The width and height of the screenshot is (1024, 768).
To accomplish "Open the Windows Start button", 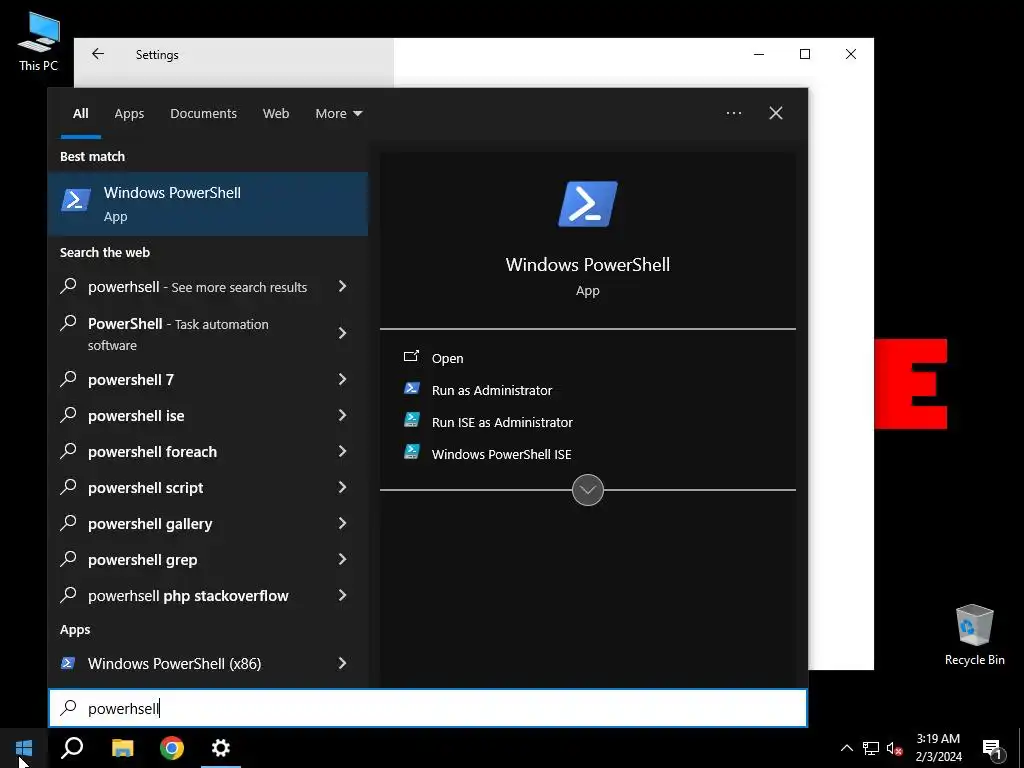I will [x=24, y=748].
